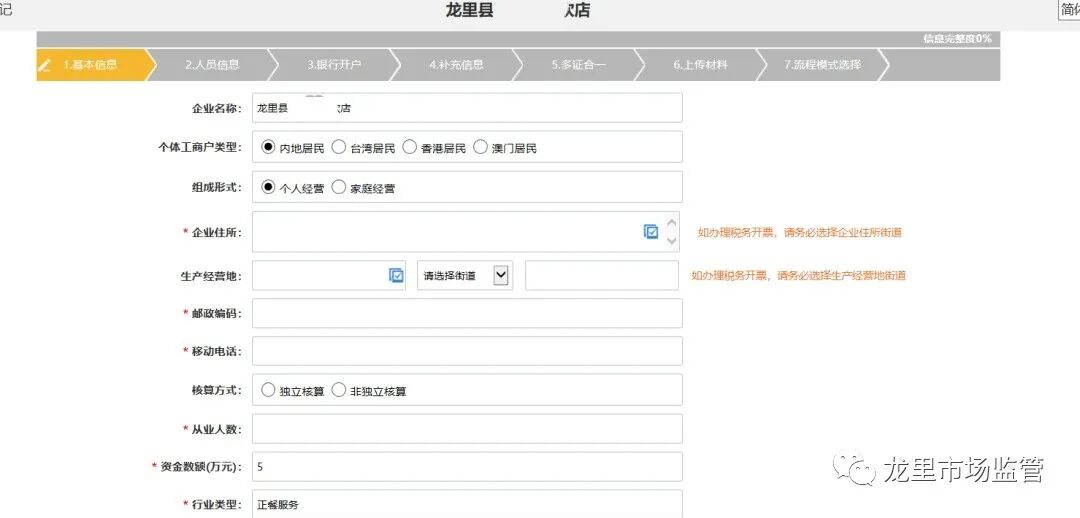Viewport: 1080px width, 518px height.
Task: Click the 行业类型 input field
Action: pyautogui.click(x=467, y=504)
